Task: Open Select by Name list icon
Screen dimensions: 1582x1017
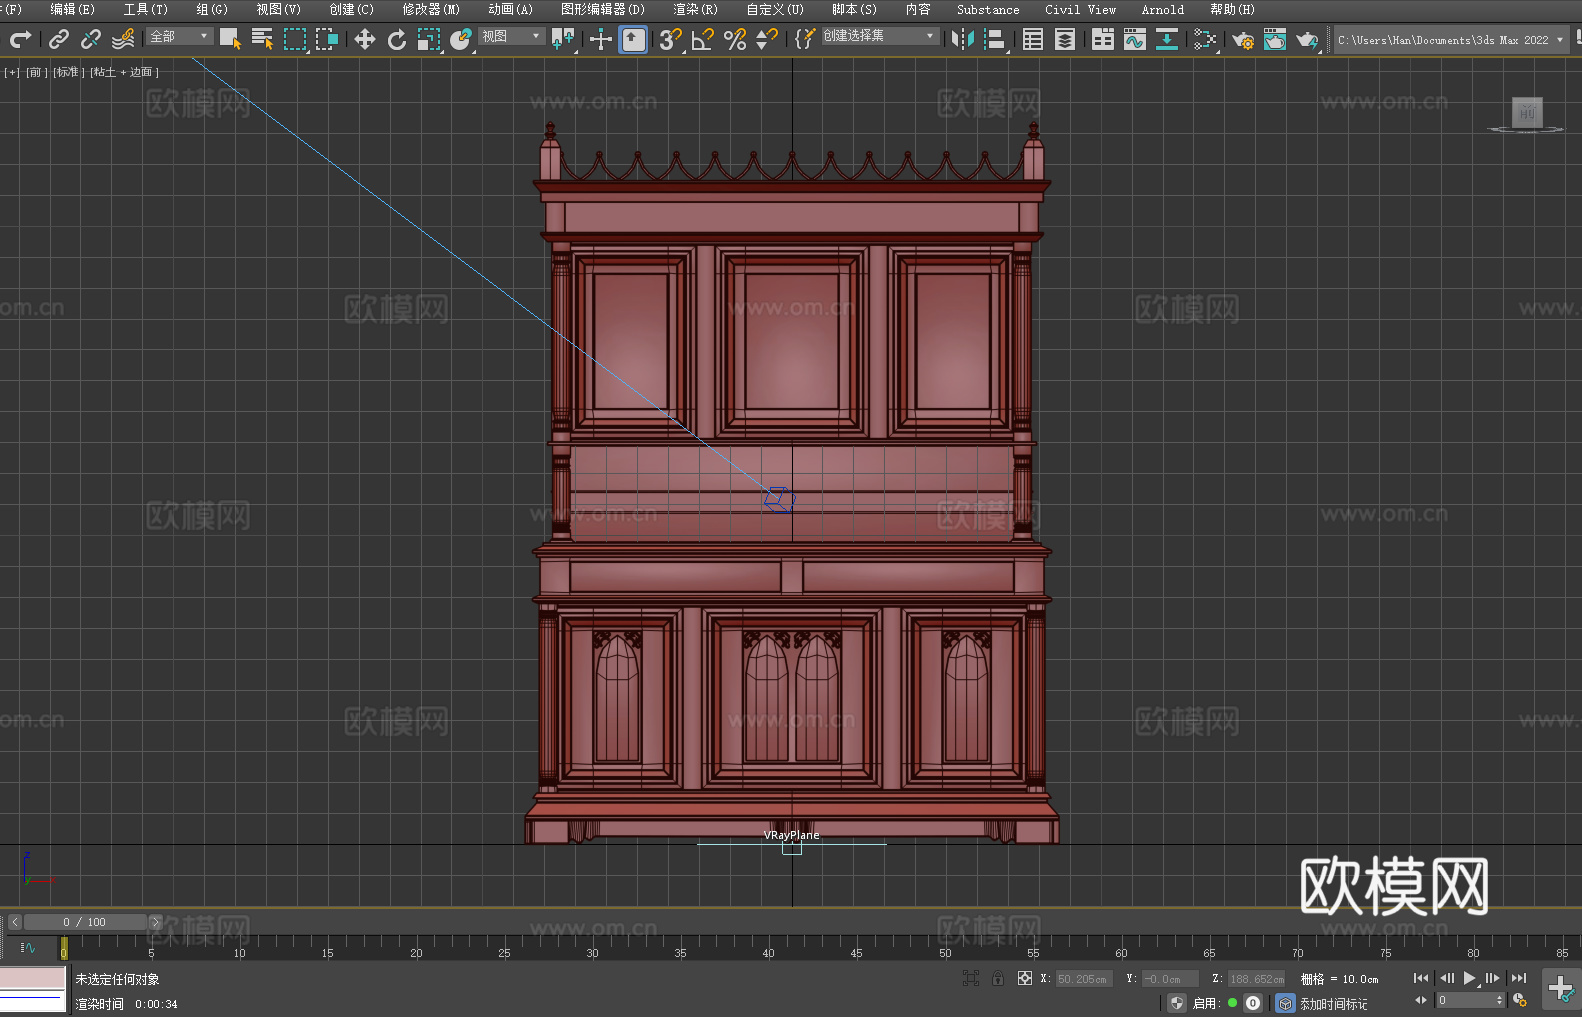Action: point(262,39)
